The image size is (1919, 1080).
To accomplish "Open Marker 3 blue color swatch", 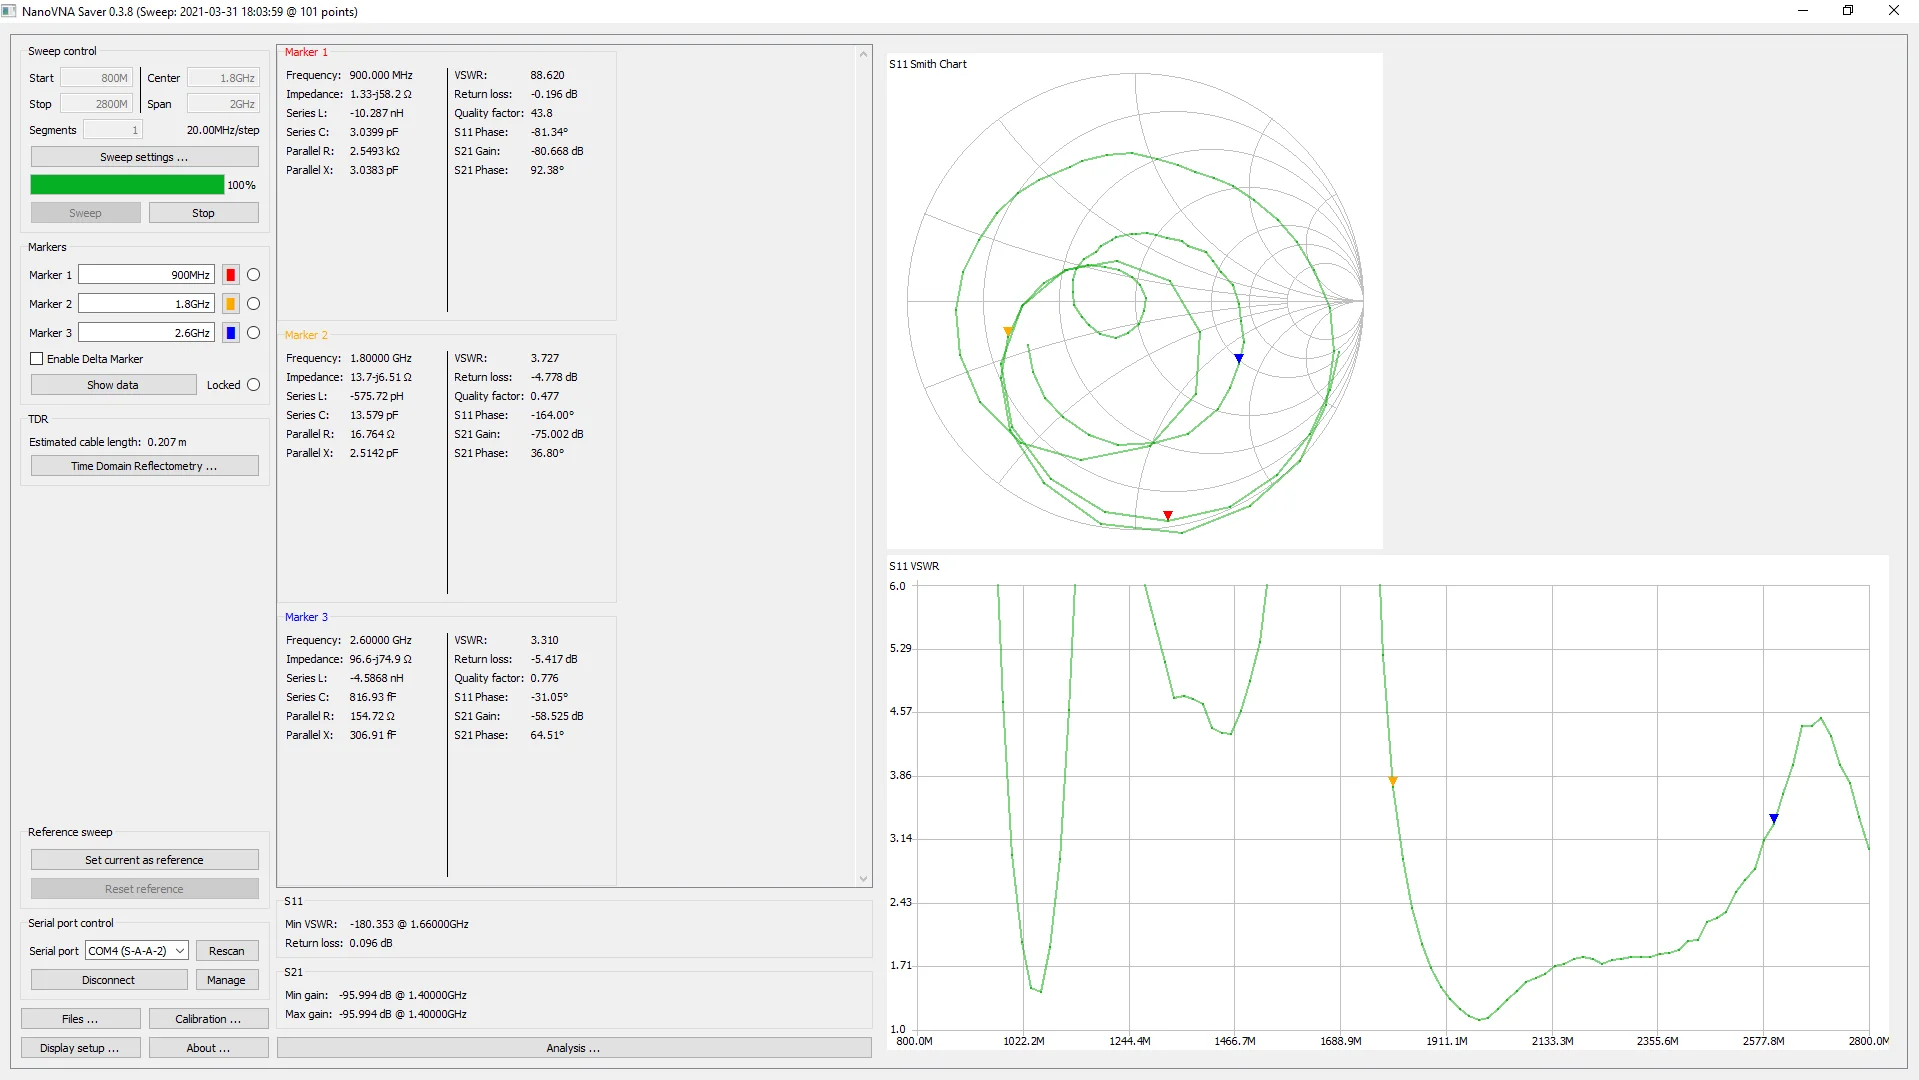I will pos(231,333).
